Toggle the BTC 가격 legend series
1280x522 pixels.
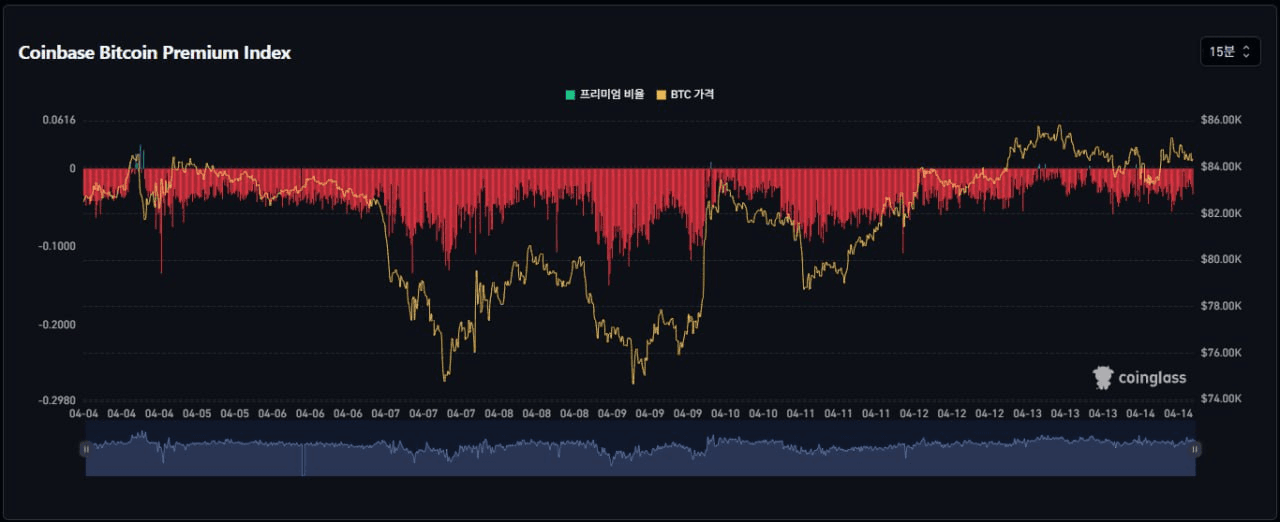(x=685, y=94)
